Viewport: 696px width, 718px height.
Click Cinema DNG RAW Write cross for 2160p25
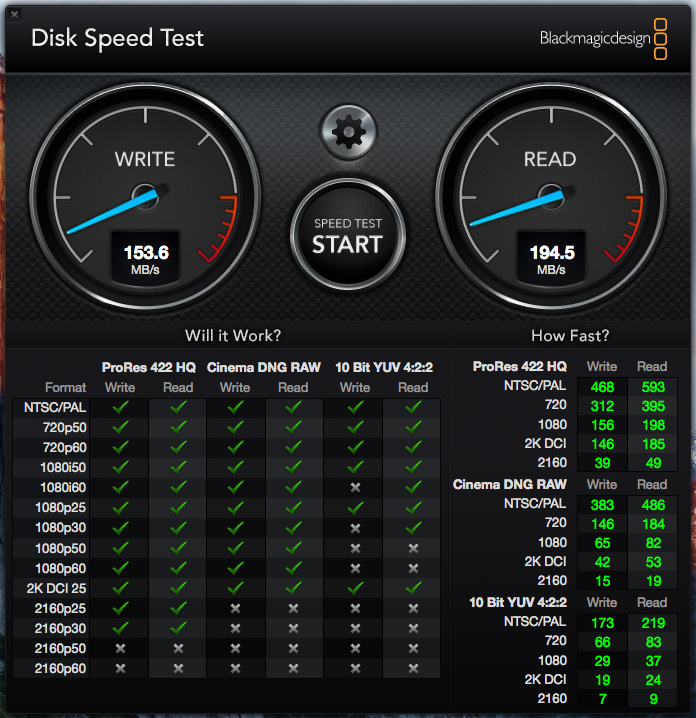click(x=235, y=608)
